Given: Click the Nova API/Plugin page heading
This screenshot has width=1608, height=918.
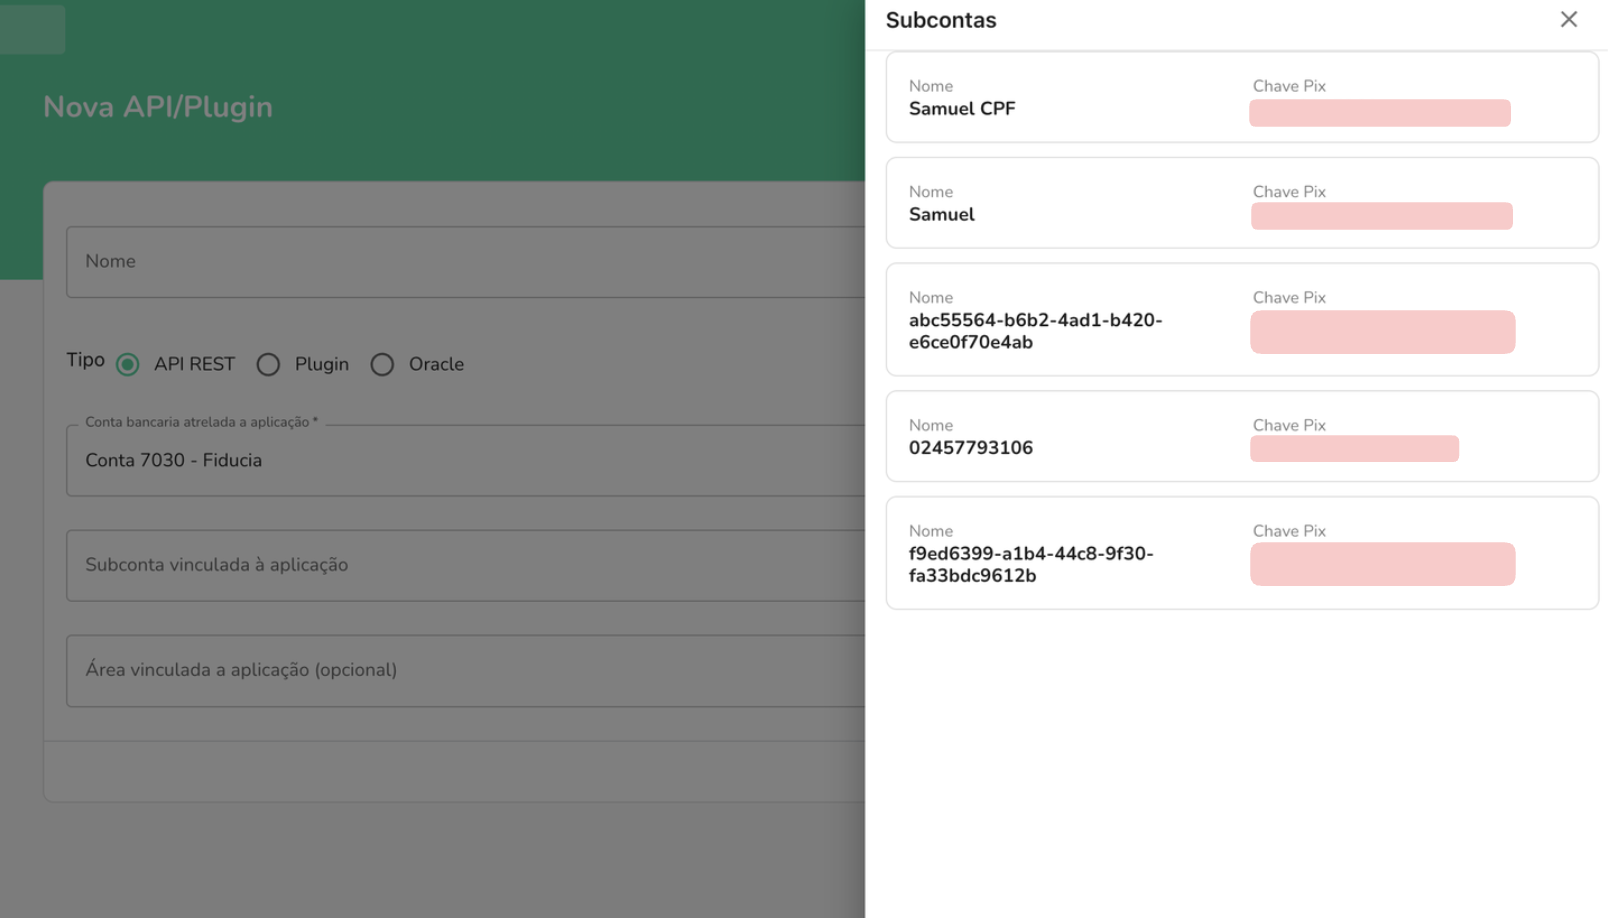Looking at the screenshot, I should tap(158, 107).
